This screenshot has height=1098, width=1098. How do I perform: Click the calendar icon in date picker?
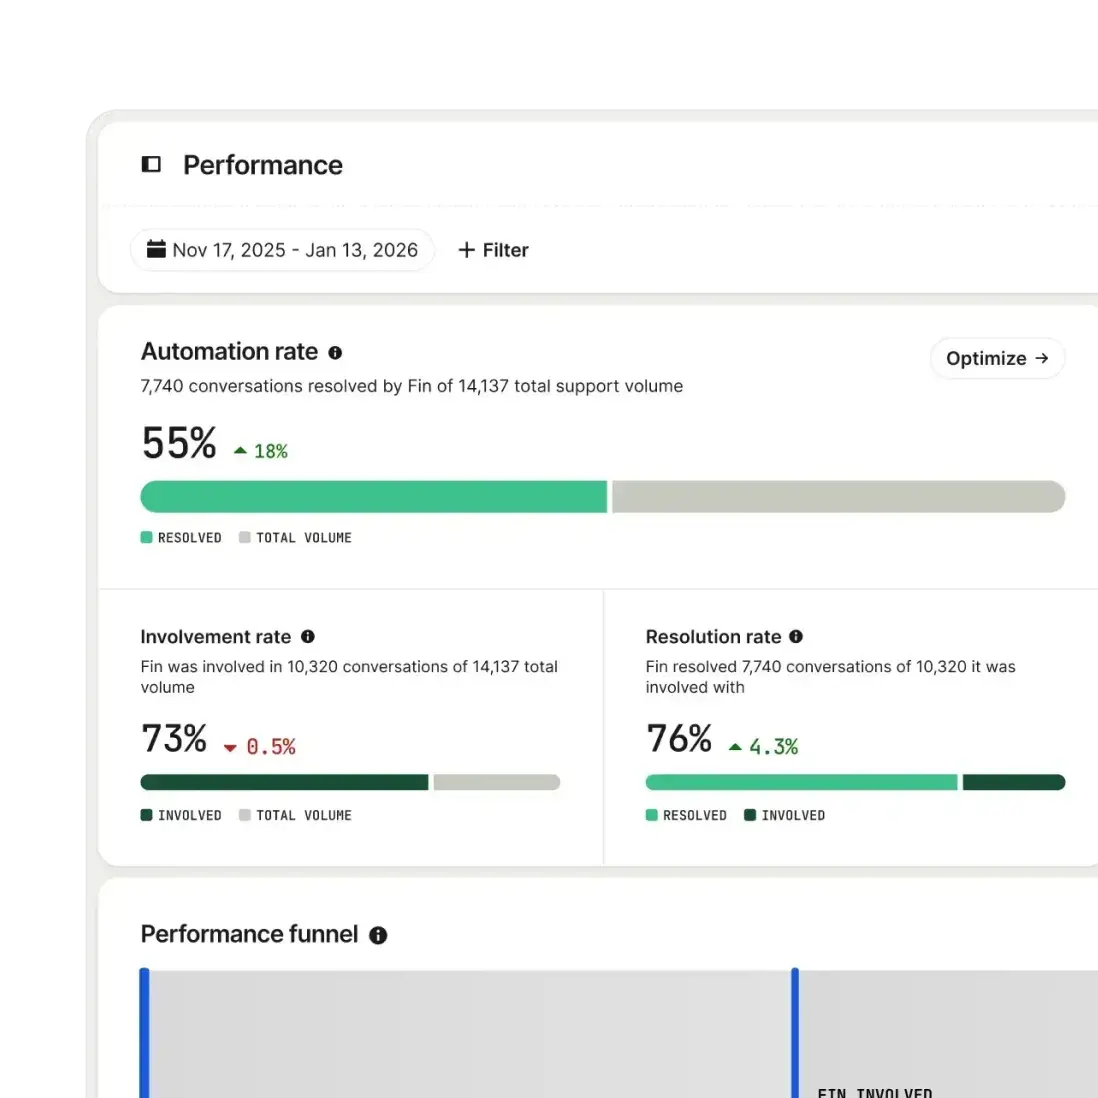coord(156,249)
